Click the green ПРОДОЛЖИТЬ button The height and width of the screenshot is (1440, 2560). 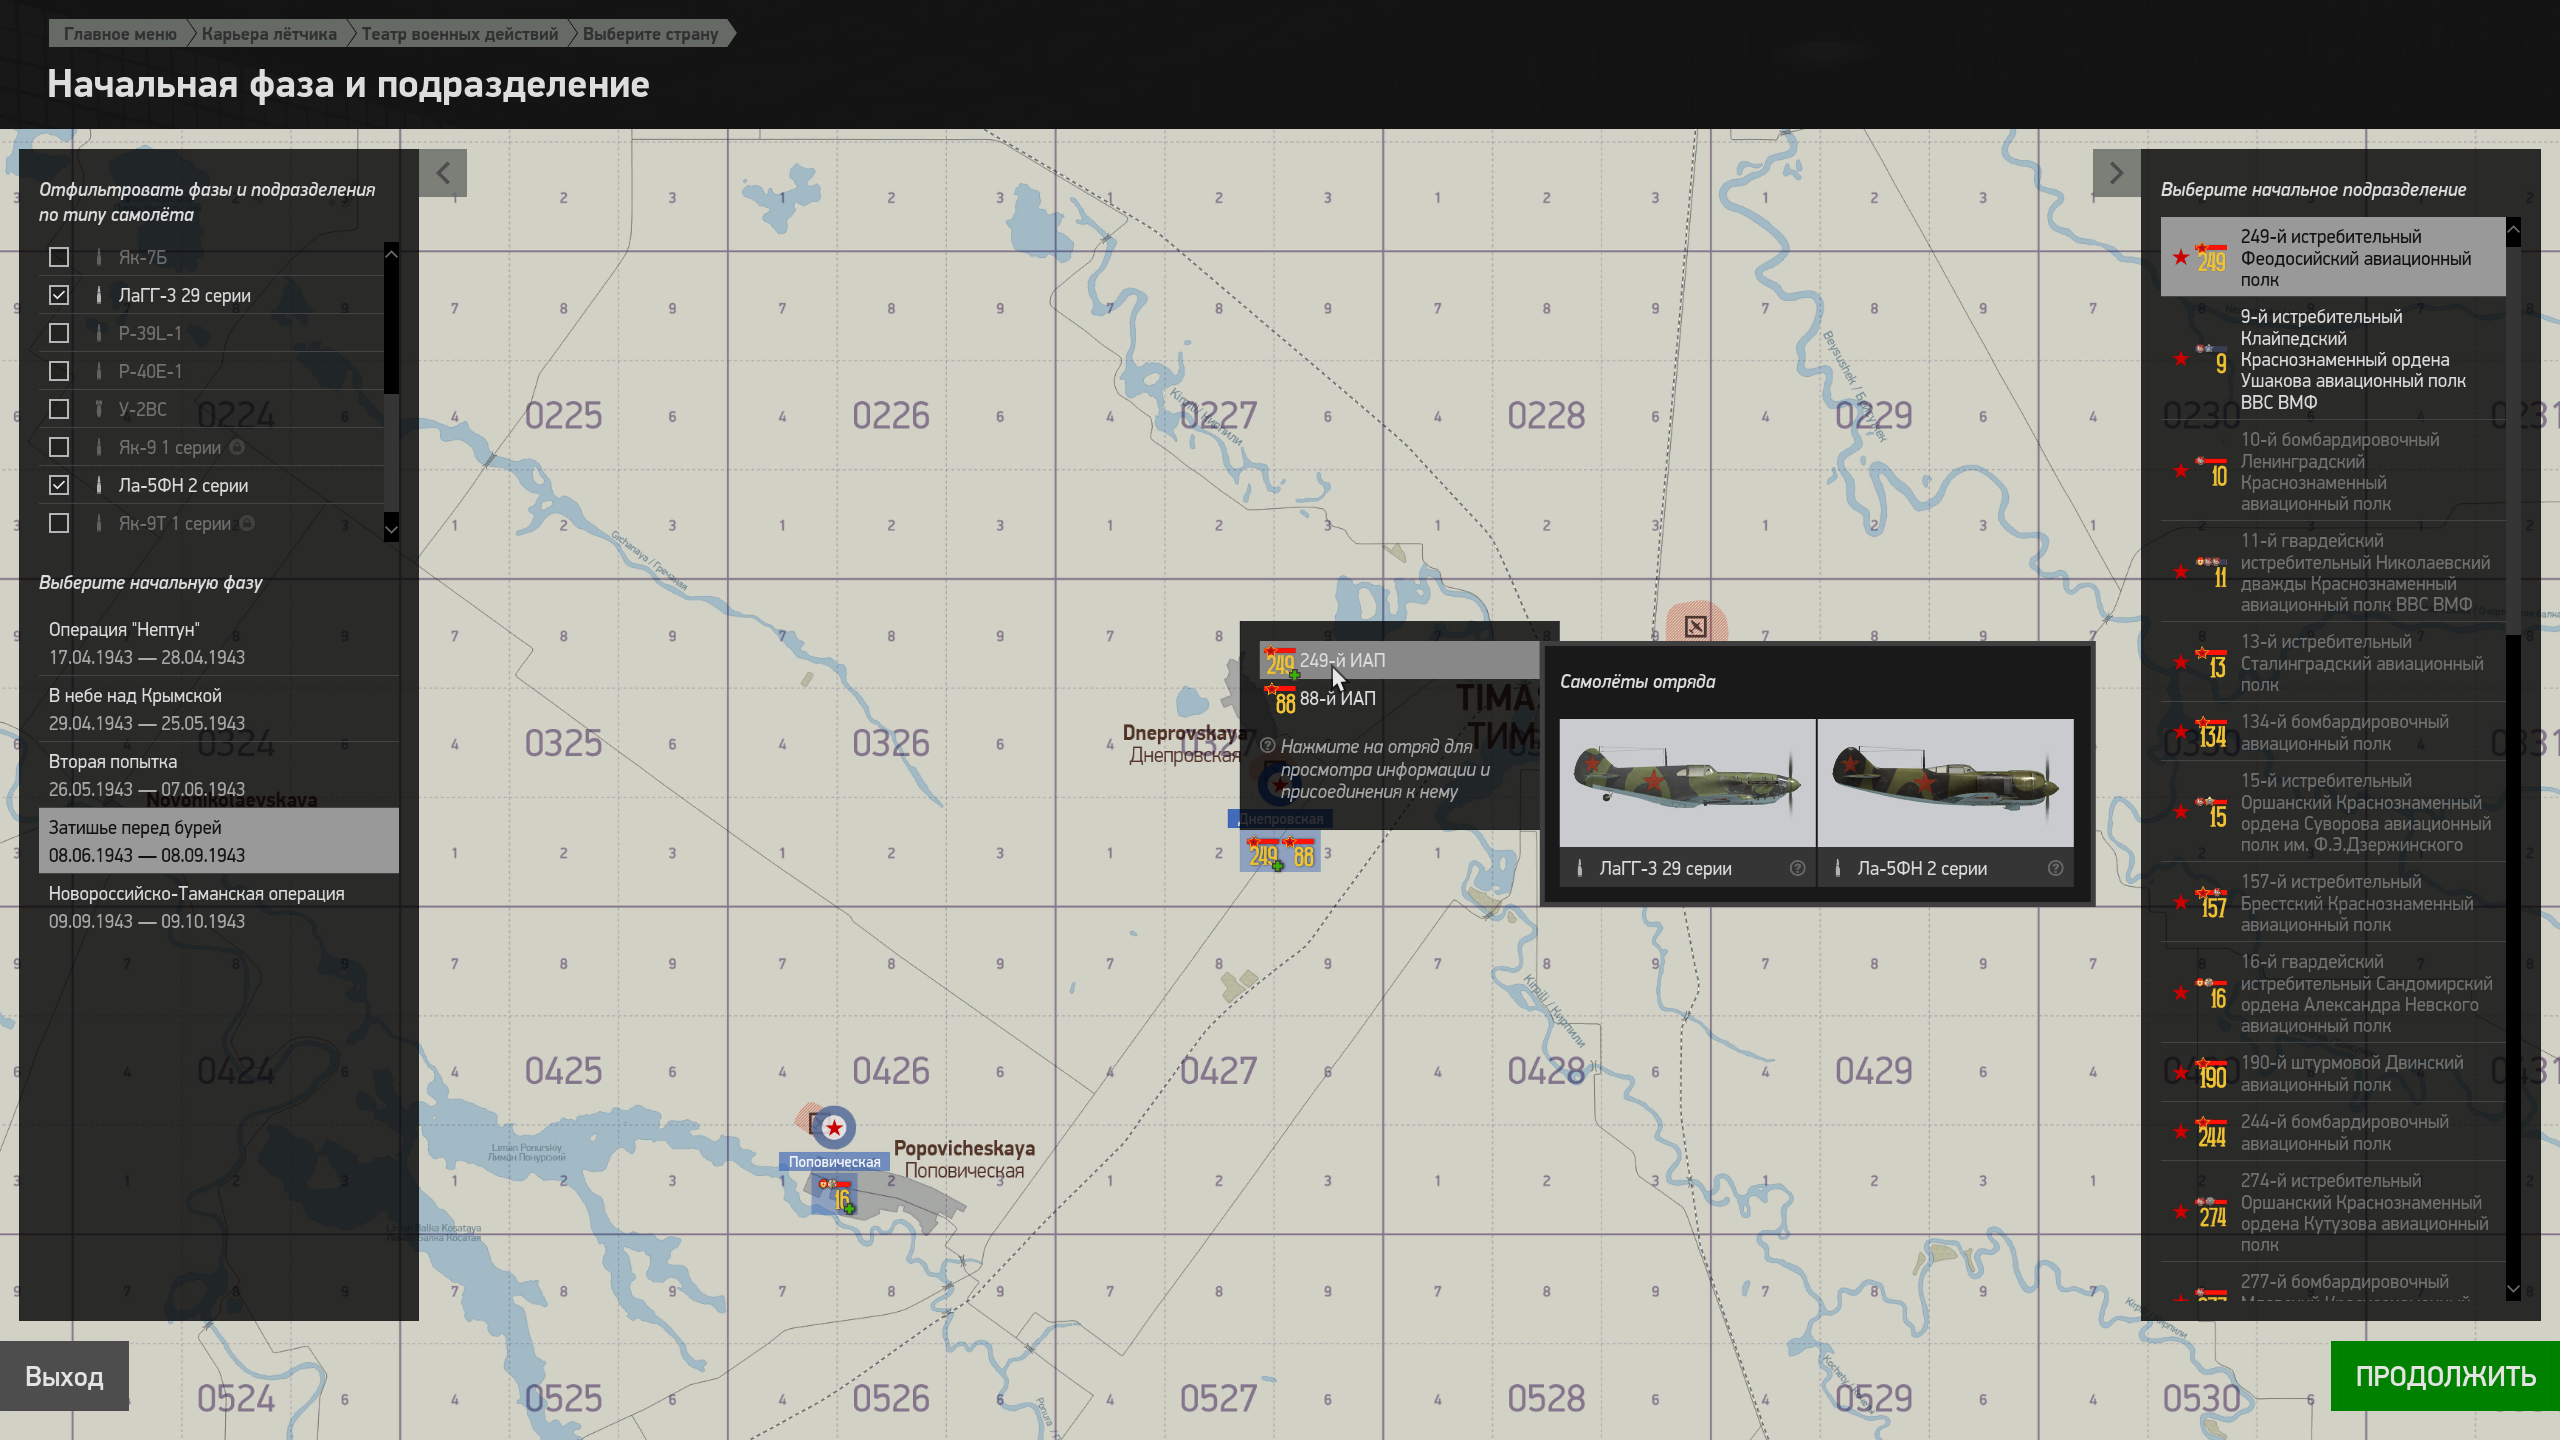[2445, 1376]
